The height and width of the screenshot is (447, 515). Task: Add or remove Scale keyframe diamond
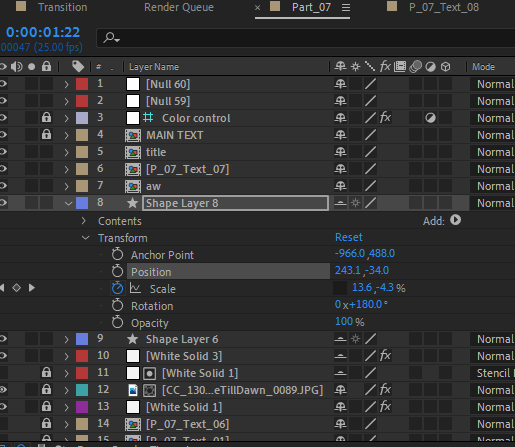point(16,288)
